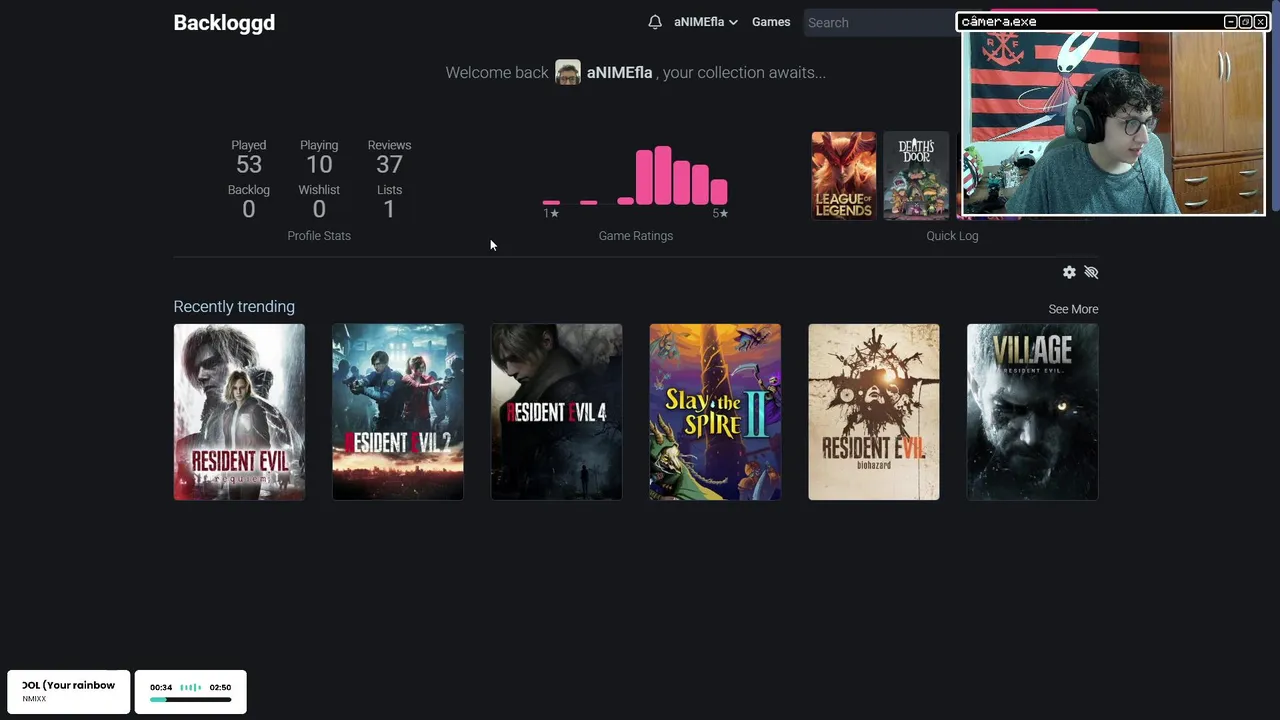Click the Search input field
Screen dimensions: 1280x720
[880, 22]
